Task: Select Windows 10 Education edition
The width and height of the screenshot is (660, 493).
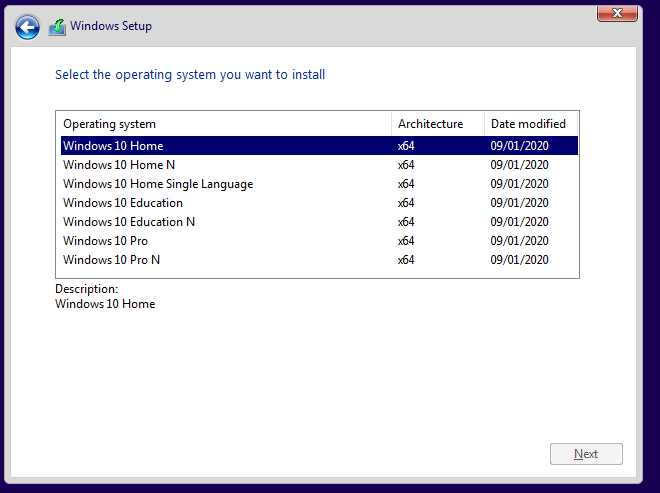Action: 319,203
